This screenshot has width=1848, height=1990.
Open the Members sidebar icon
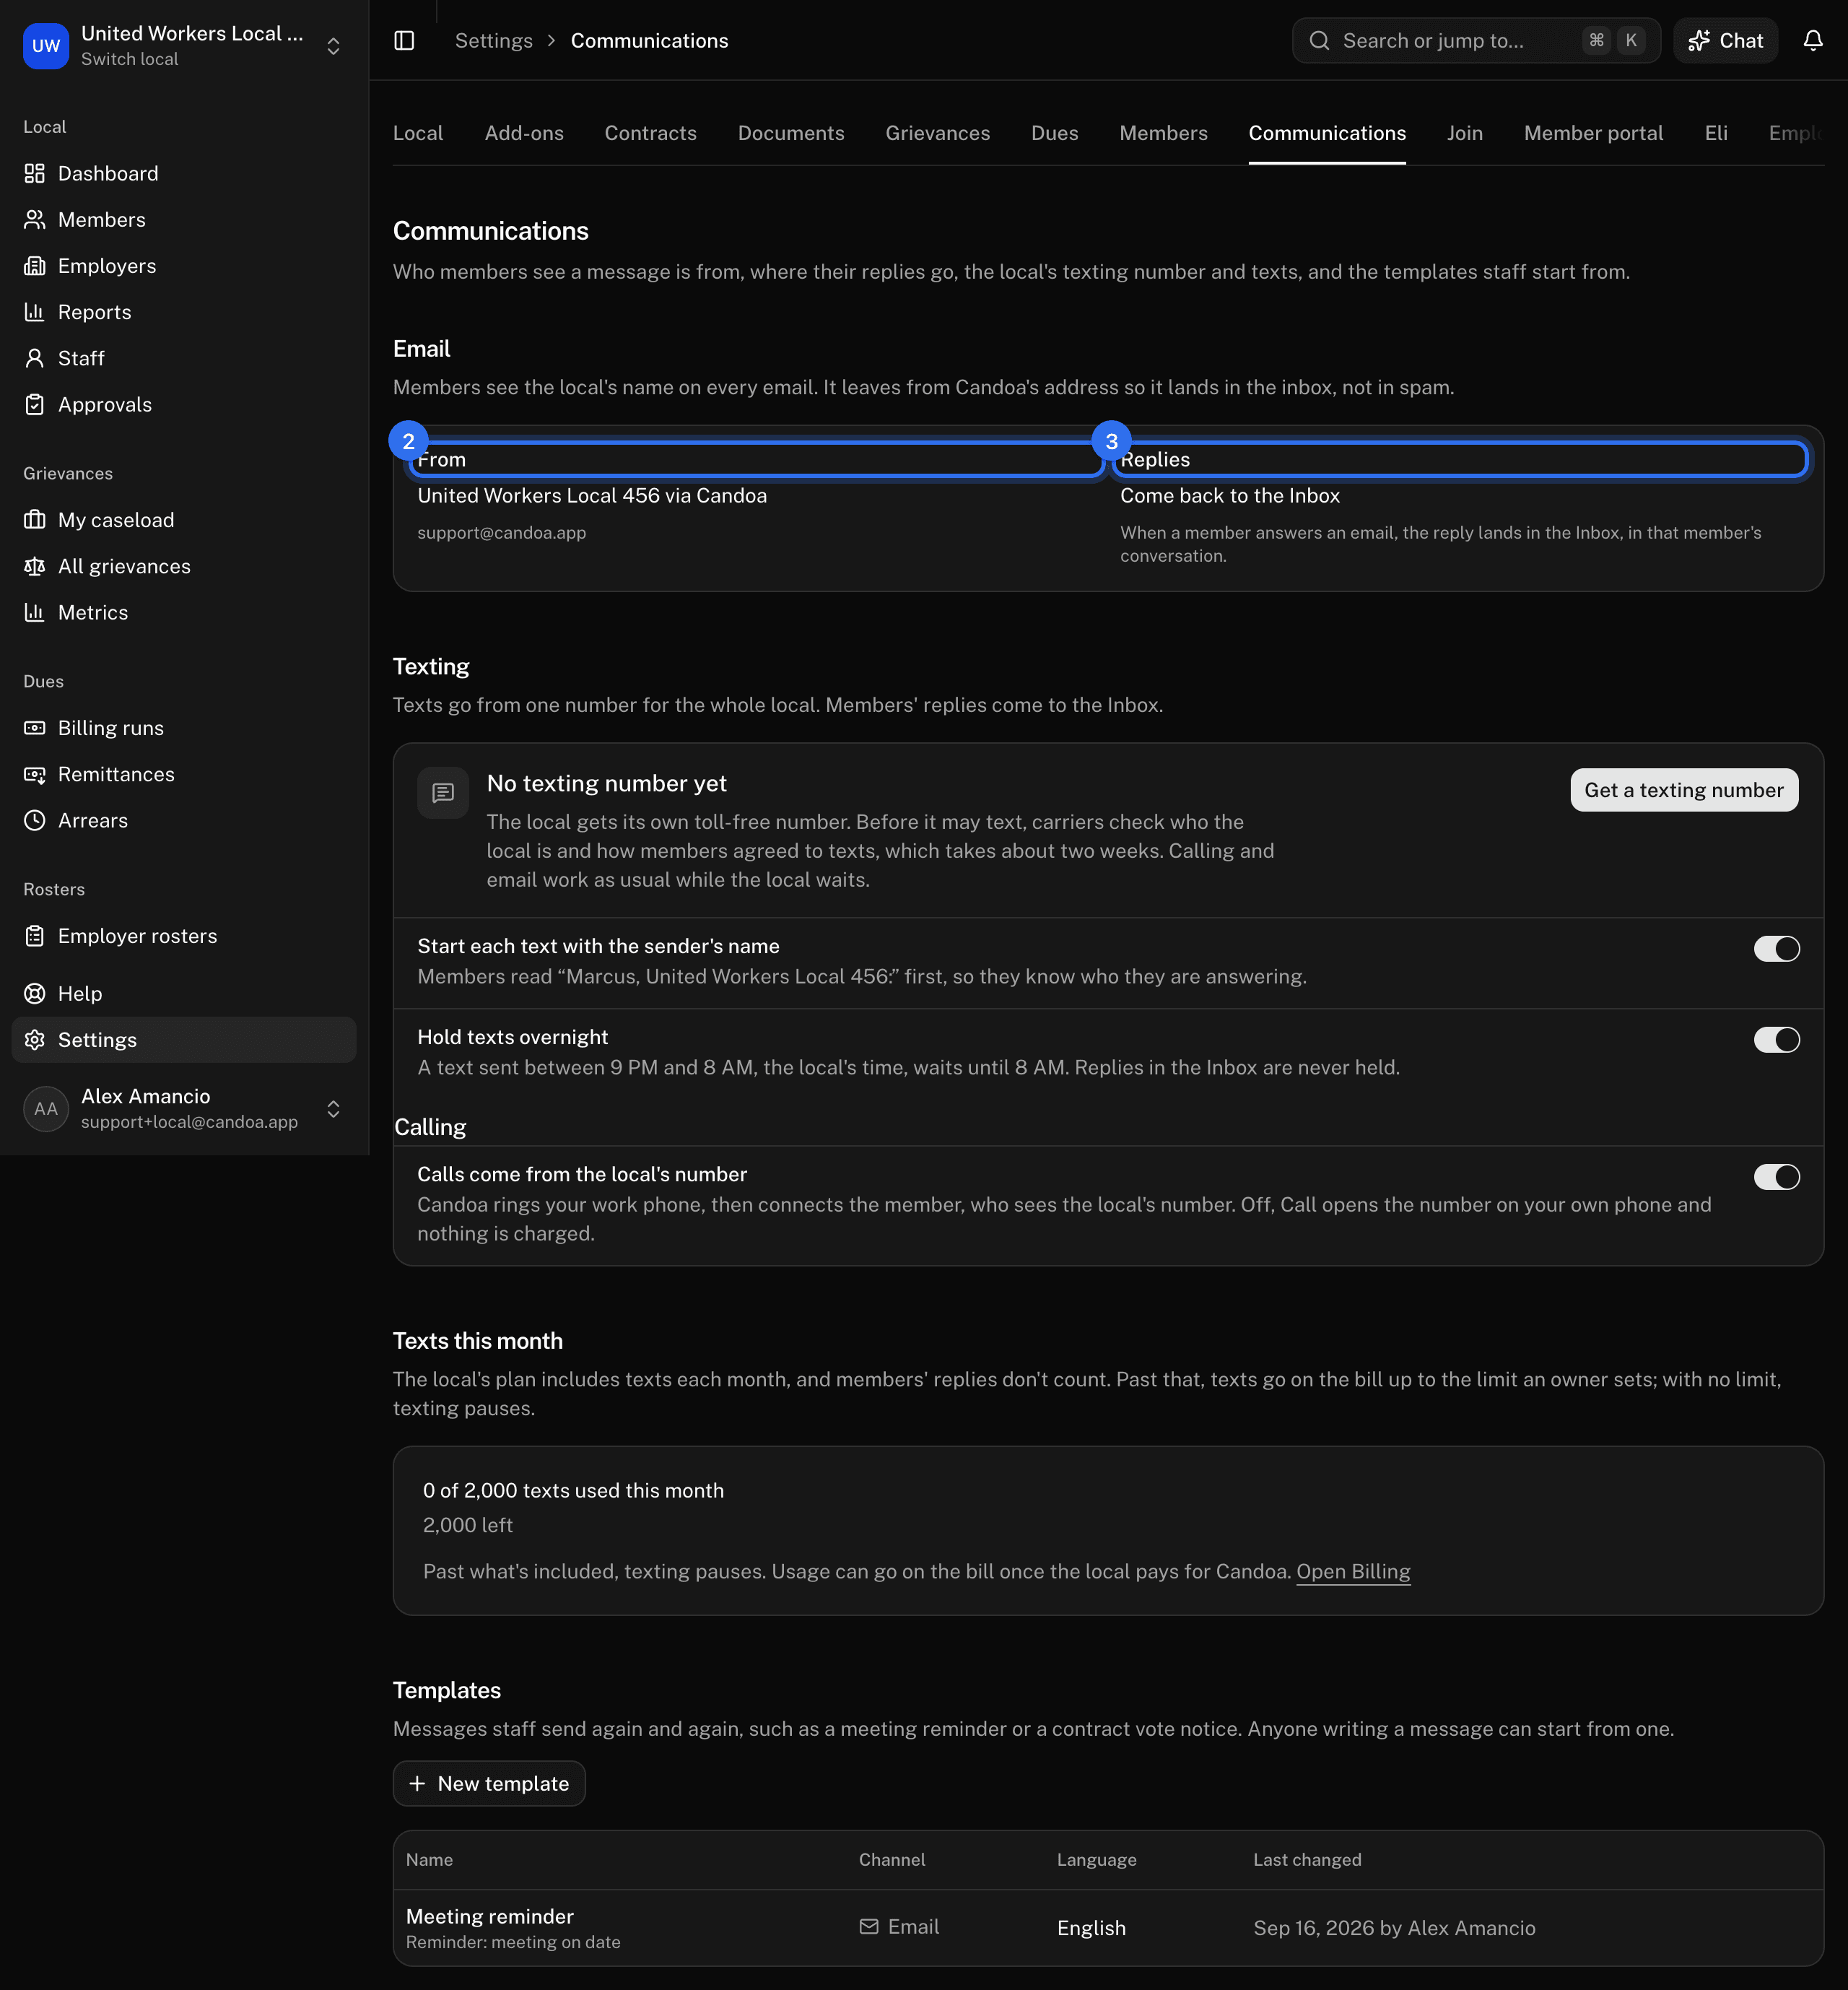[35, 219]
